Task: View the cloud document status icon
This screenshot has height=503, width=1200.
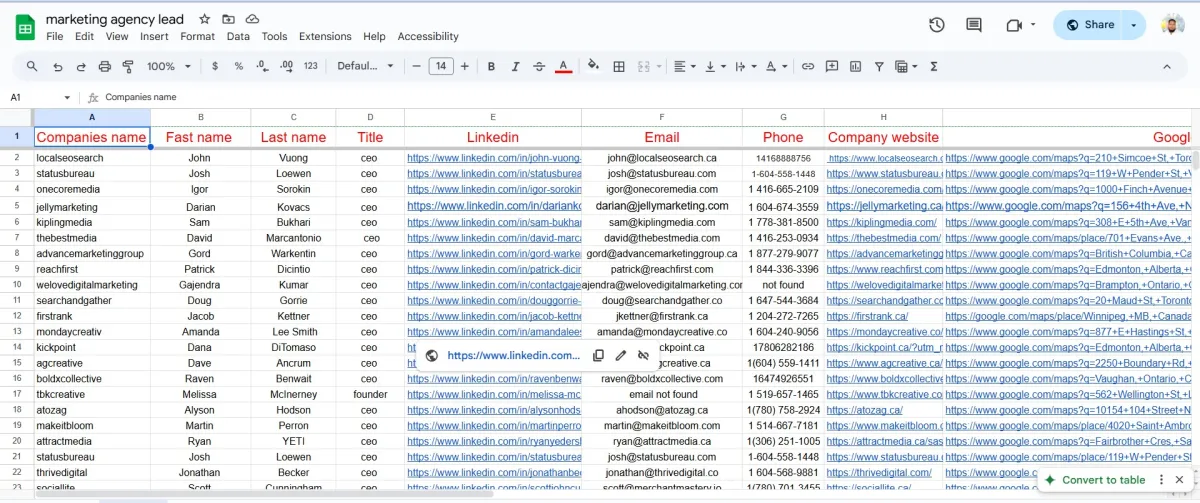Action: [x=253, y=19]
